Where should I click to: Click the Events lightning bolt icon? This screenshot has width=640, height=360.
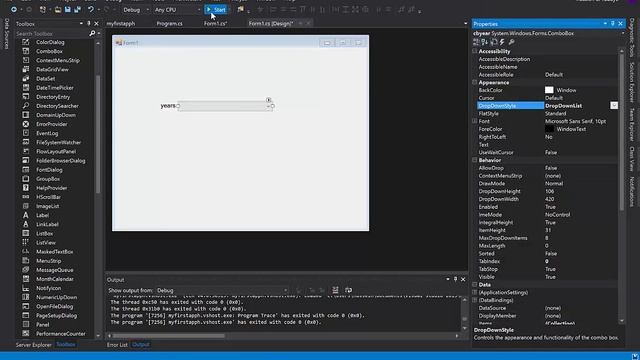502,42
